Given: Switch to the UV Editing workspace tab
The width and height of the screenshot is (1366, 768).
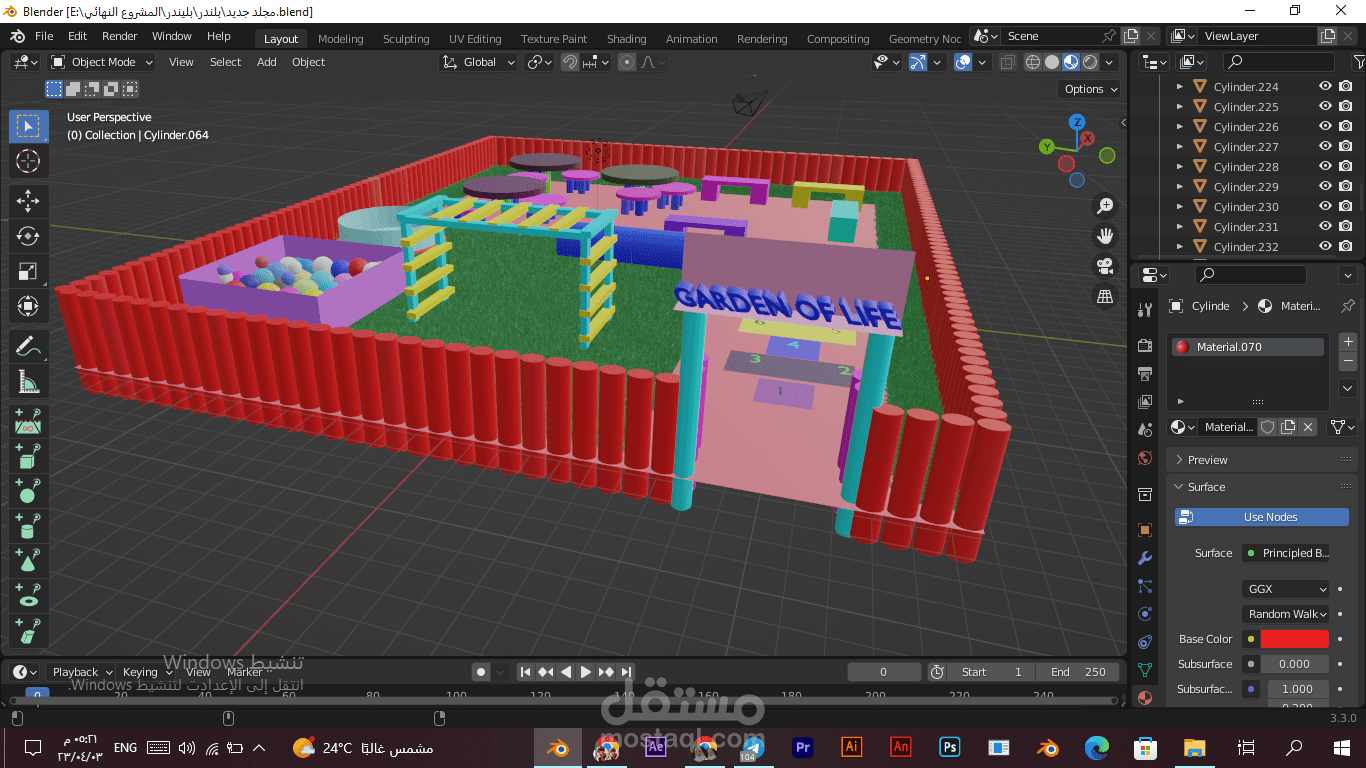Looking at the screenshot, I should coord(475,39).
